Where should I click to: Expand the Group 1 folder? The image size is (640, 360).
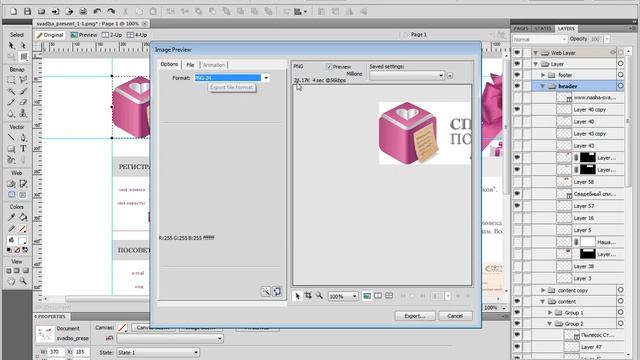[x=550, y=312]
